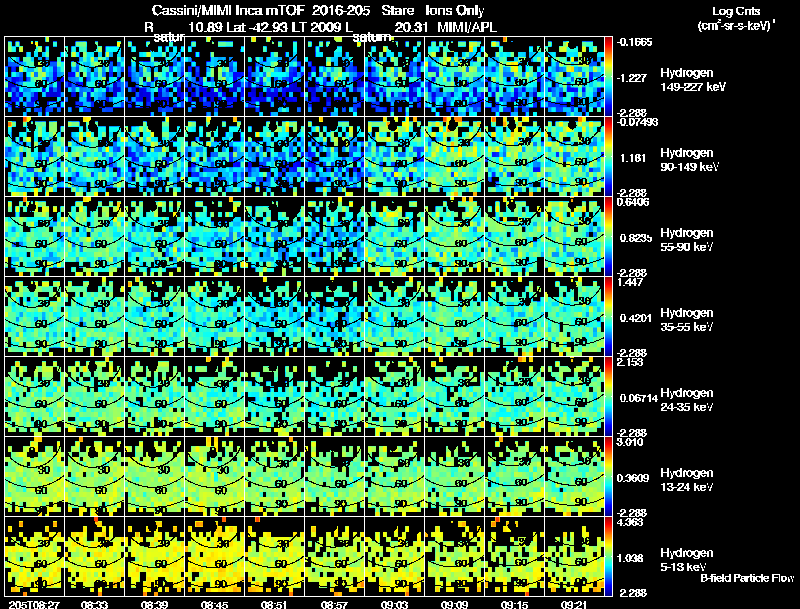Click the Cassini/MIMI Inca mTOF title text
This screenshot has width=800, height=609.
229,11
